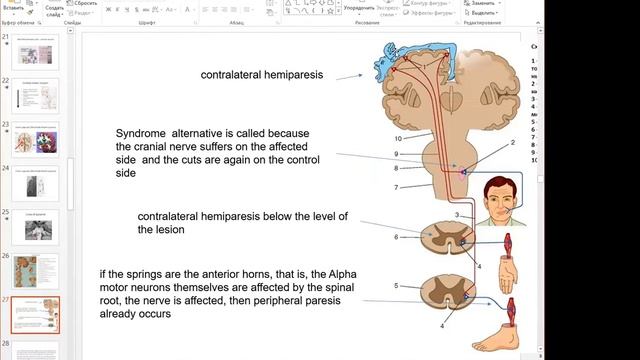Image resolution: width=640 pixels, height=360 pixels.
Task: Open the character spacing dropdown
Action: 156,9
